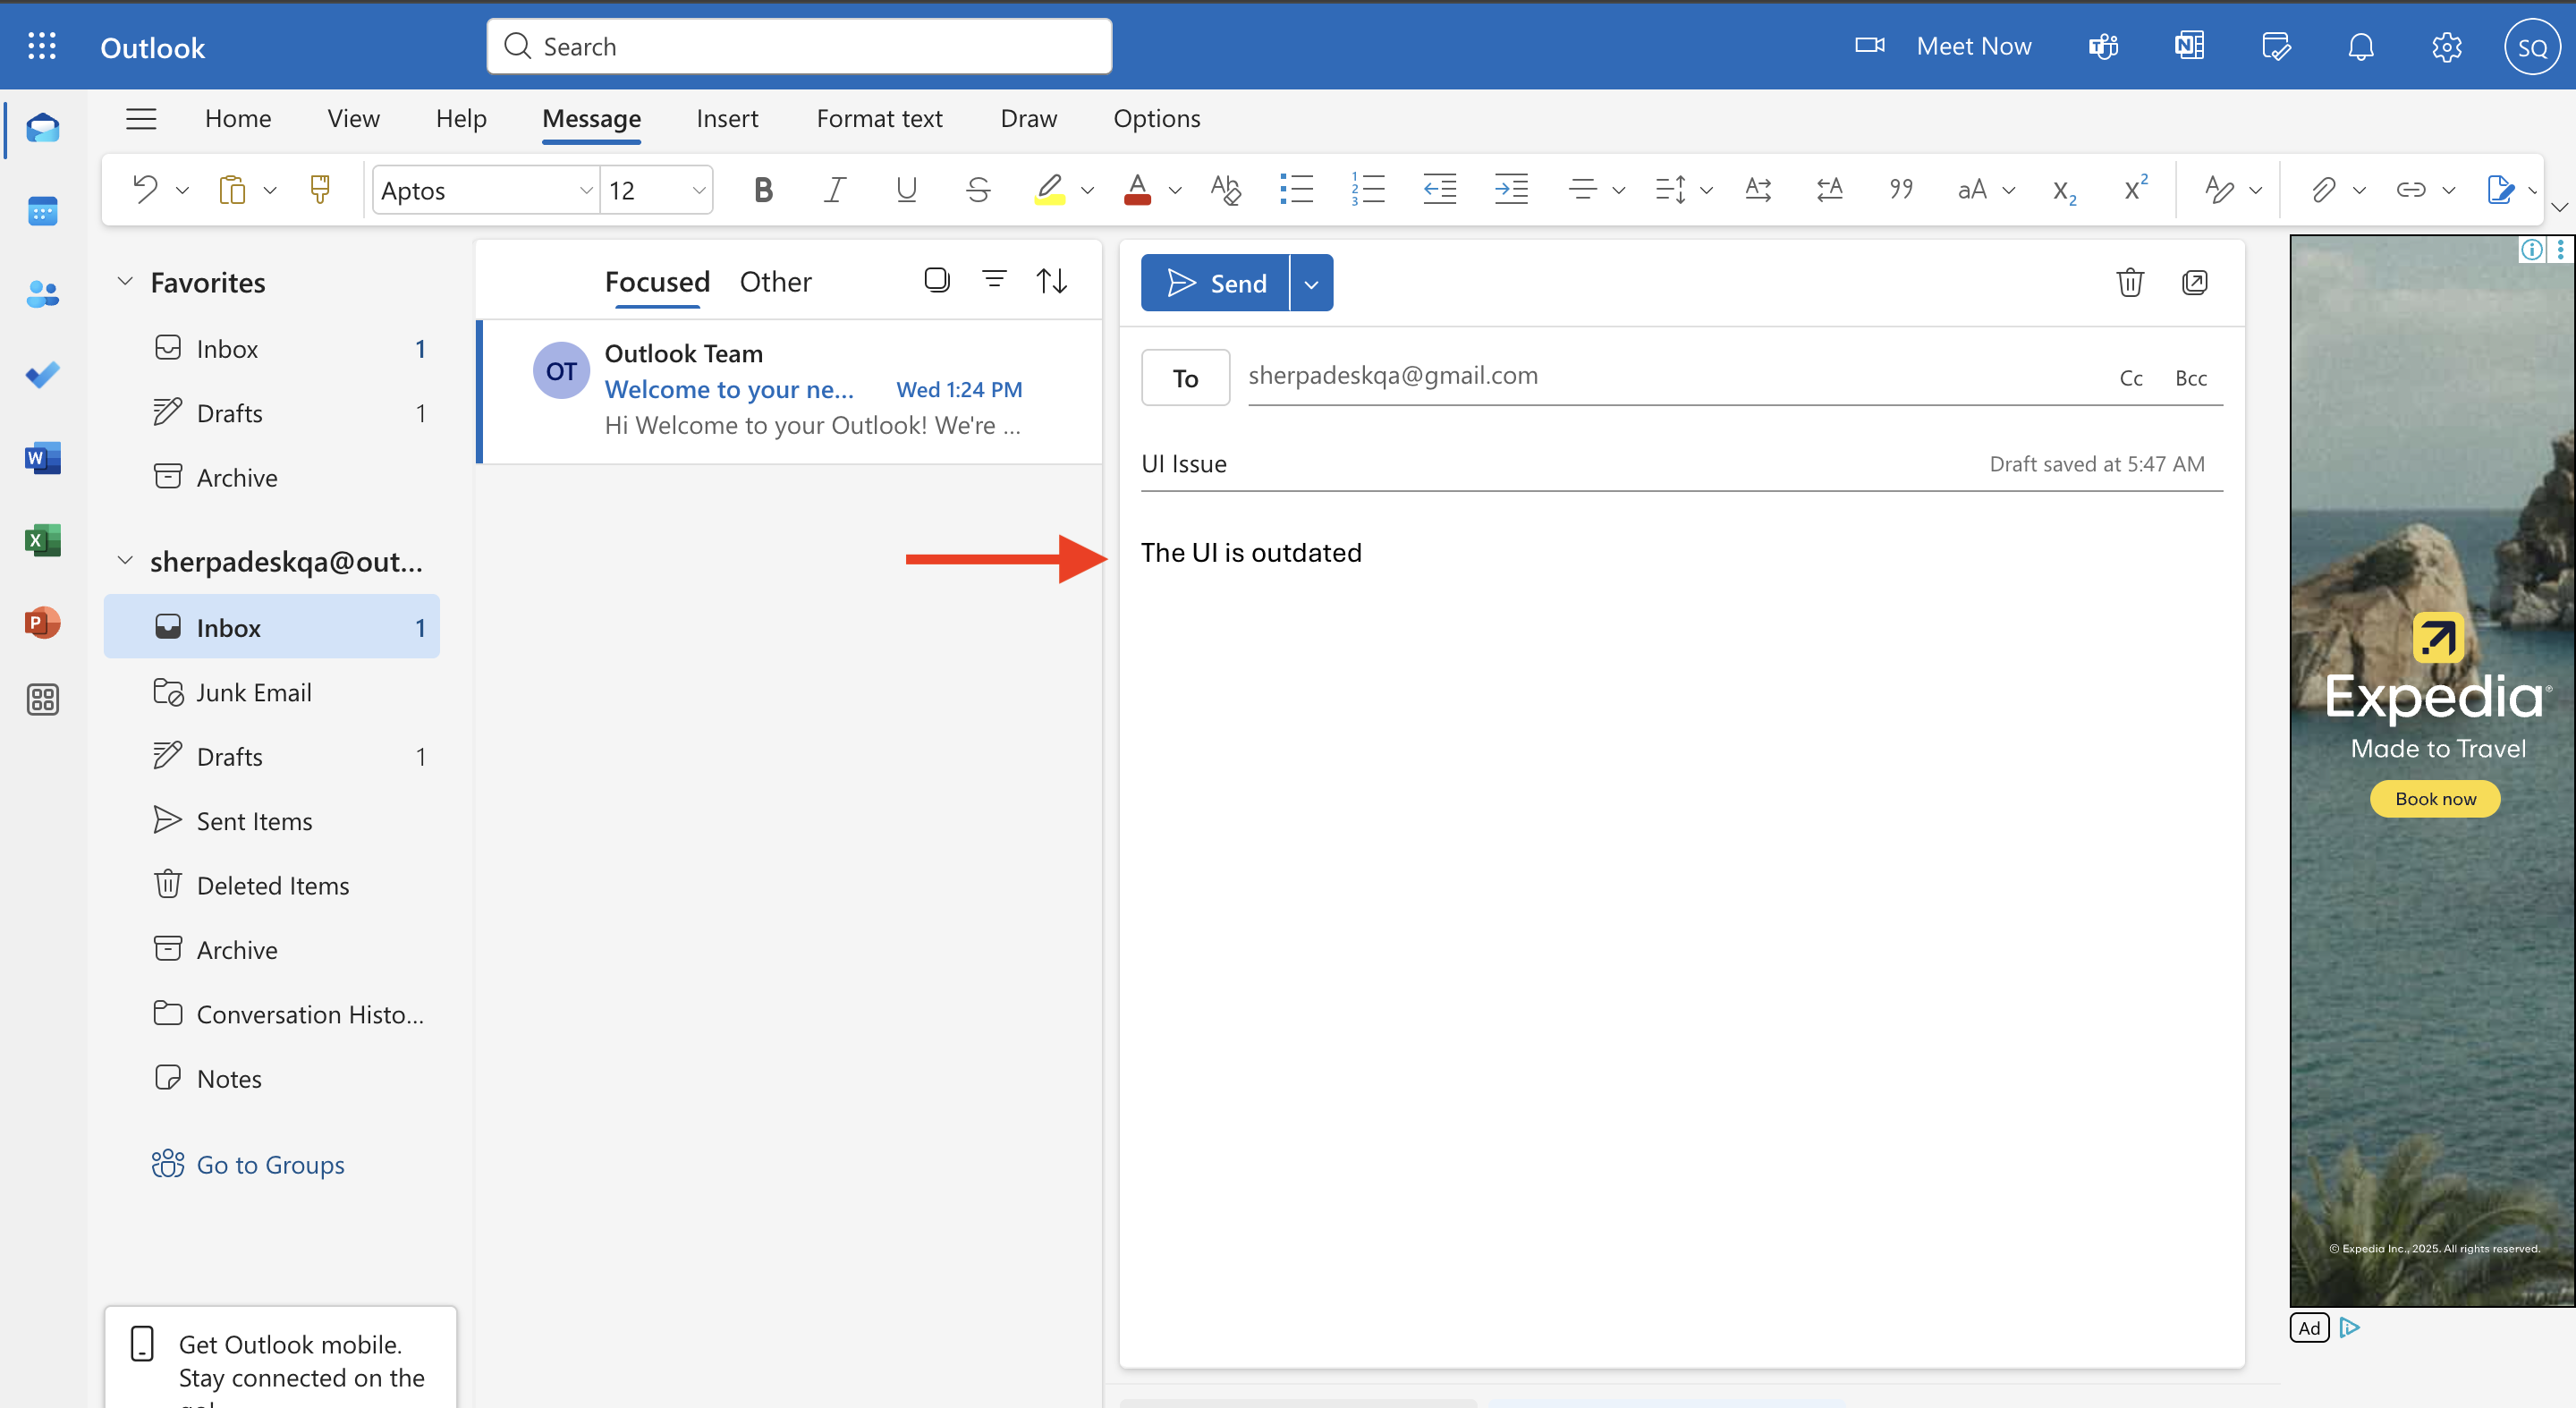2576x1408 pixels.
Task: Click the attach file paperclip icon
Action: pos(2322,189)
